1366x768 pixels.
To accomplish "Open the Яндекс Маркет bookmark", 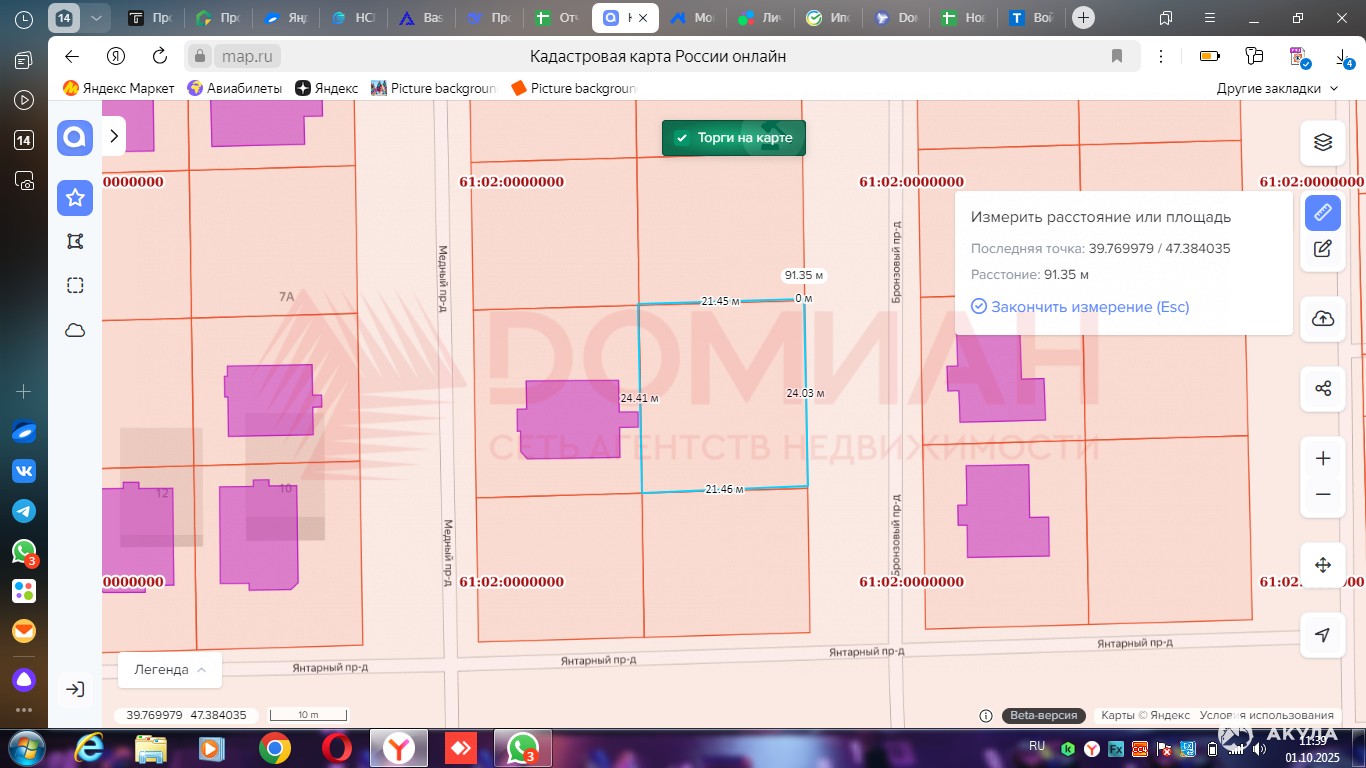I will click(x=119, y=88).
